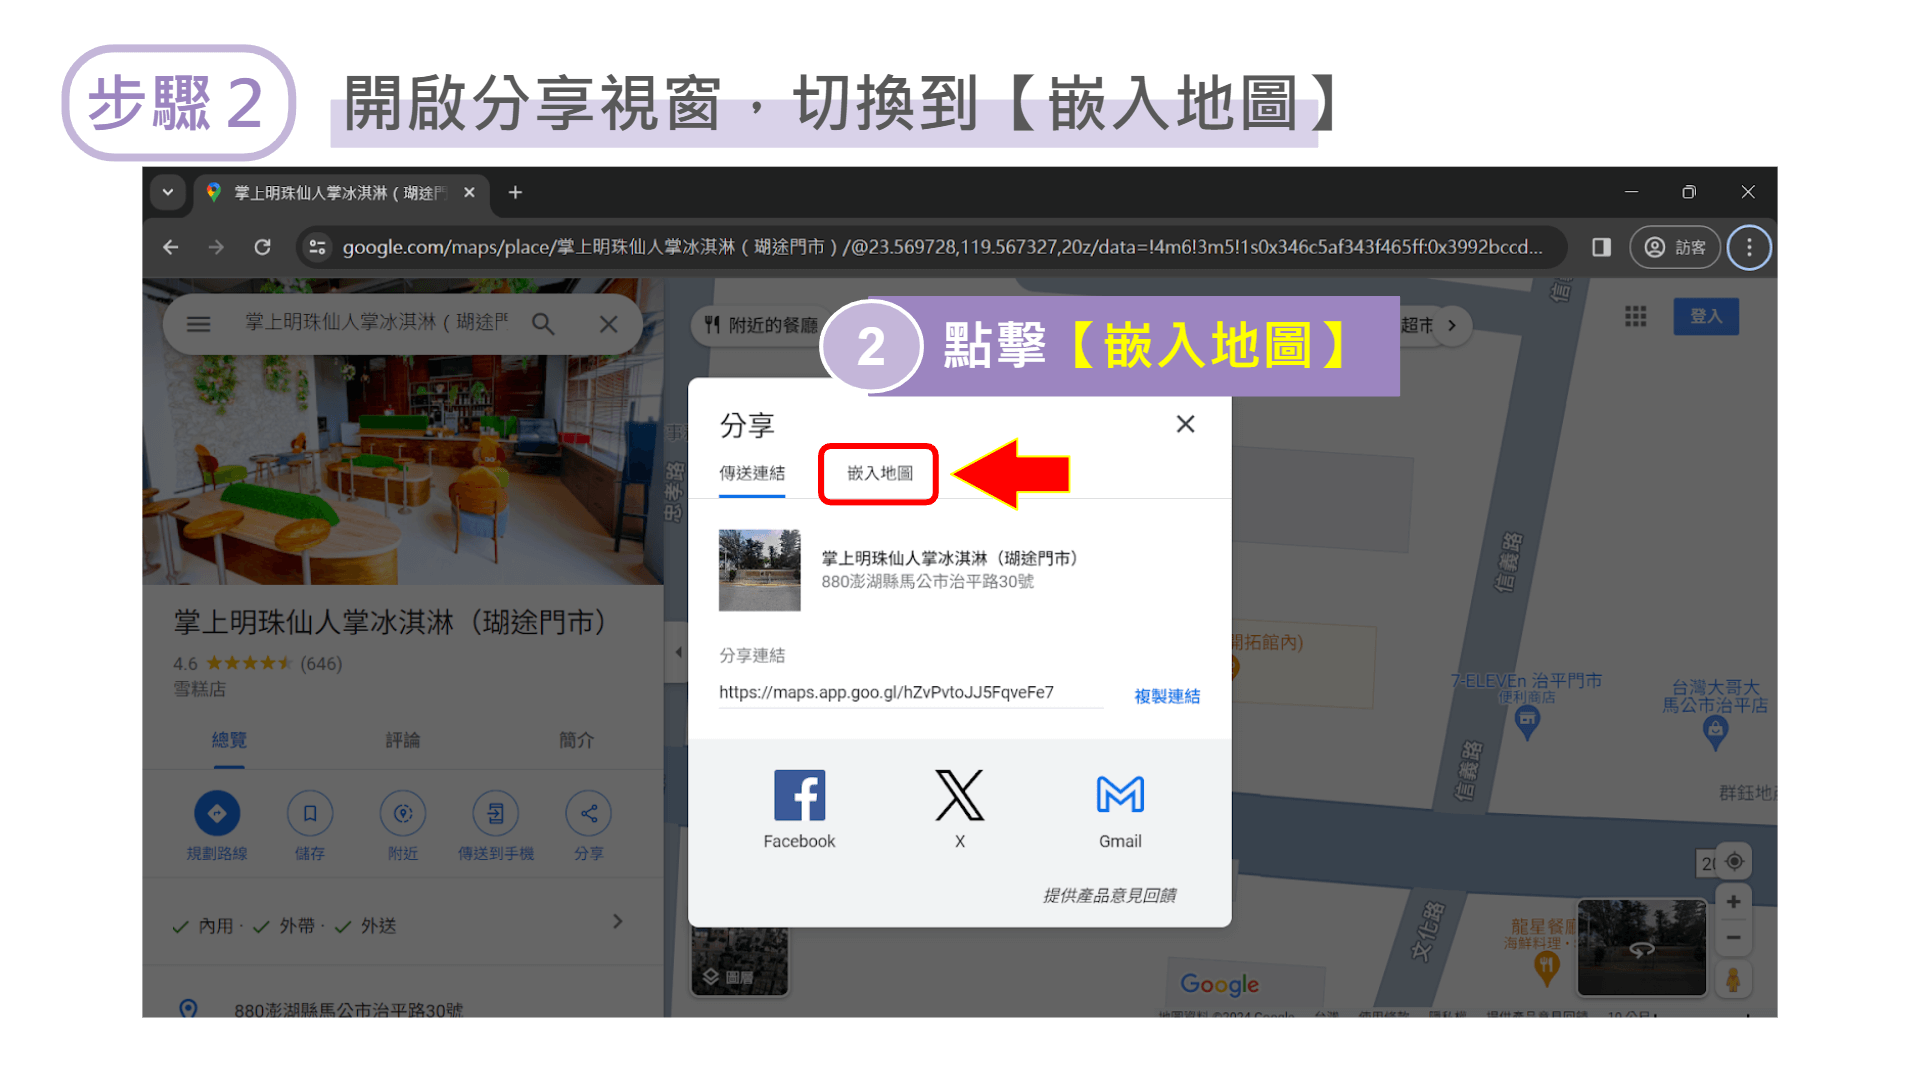Image resolution: width=1920 pixels, height=1080 pixels.
Task: Share via Gmail icon
Action: click(1120, 796)
